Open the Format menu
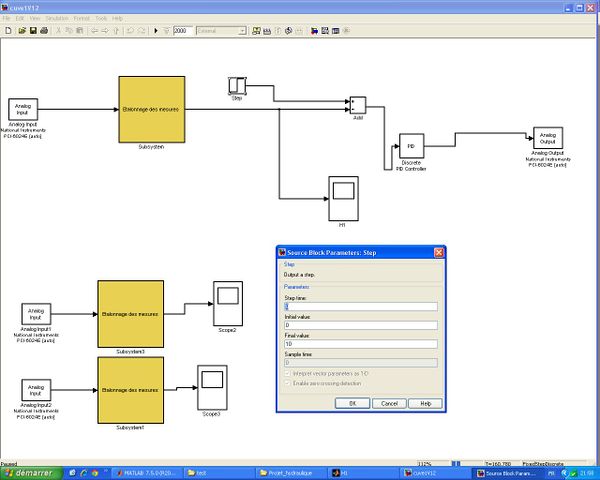 click(81, 18)
